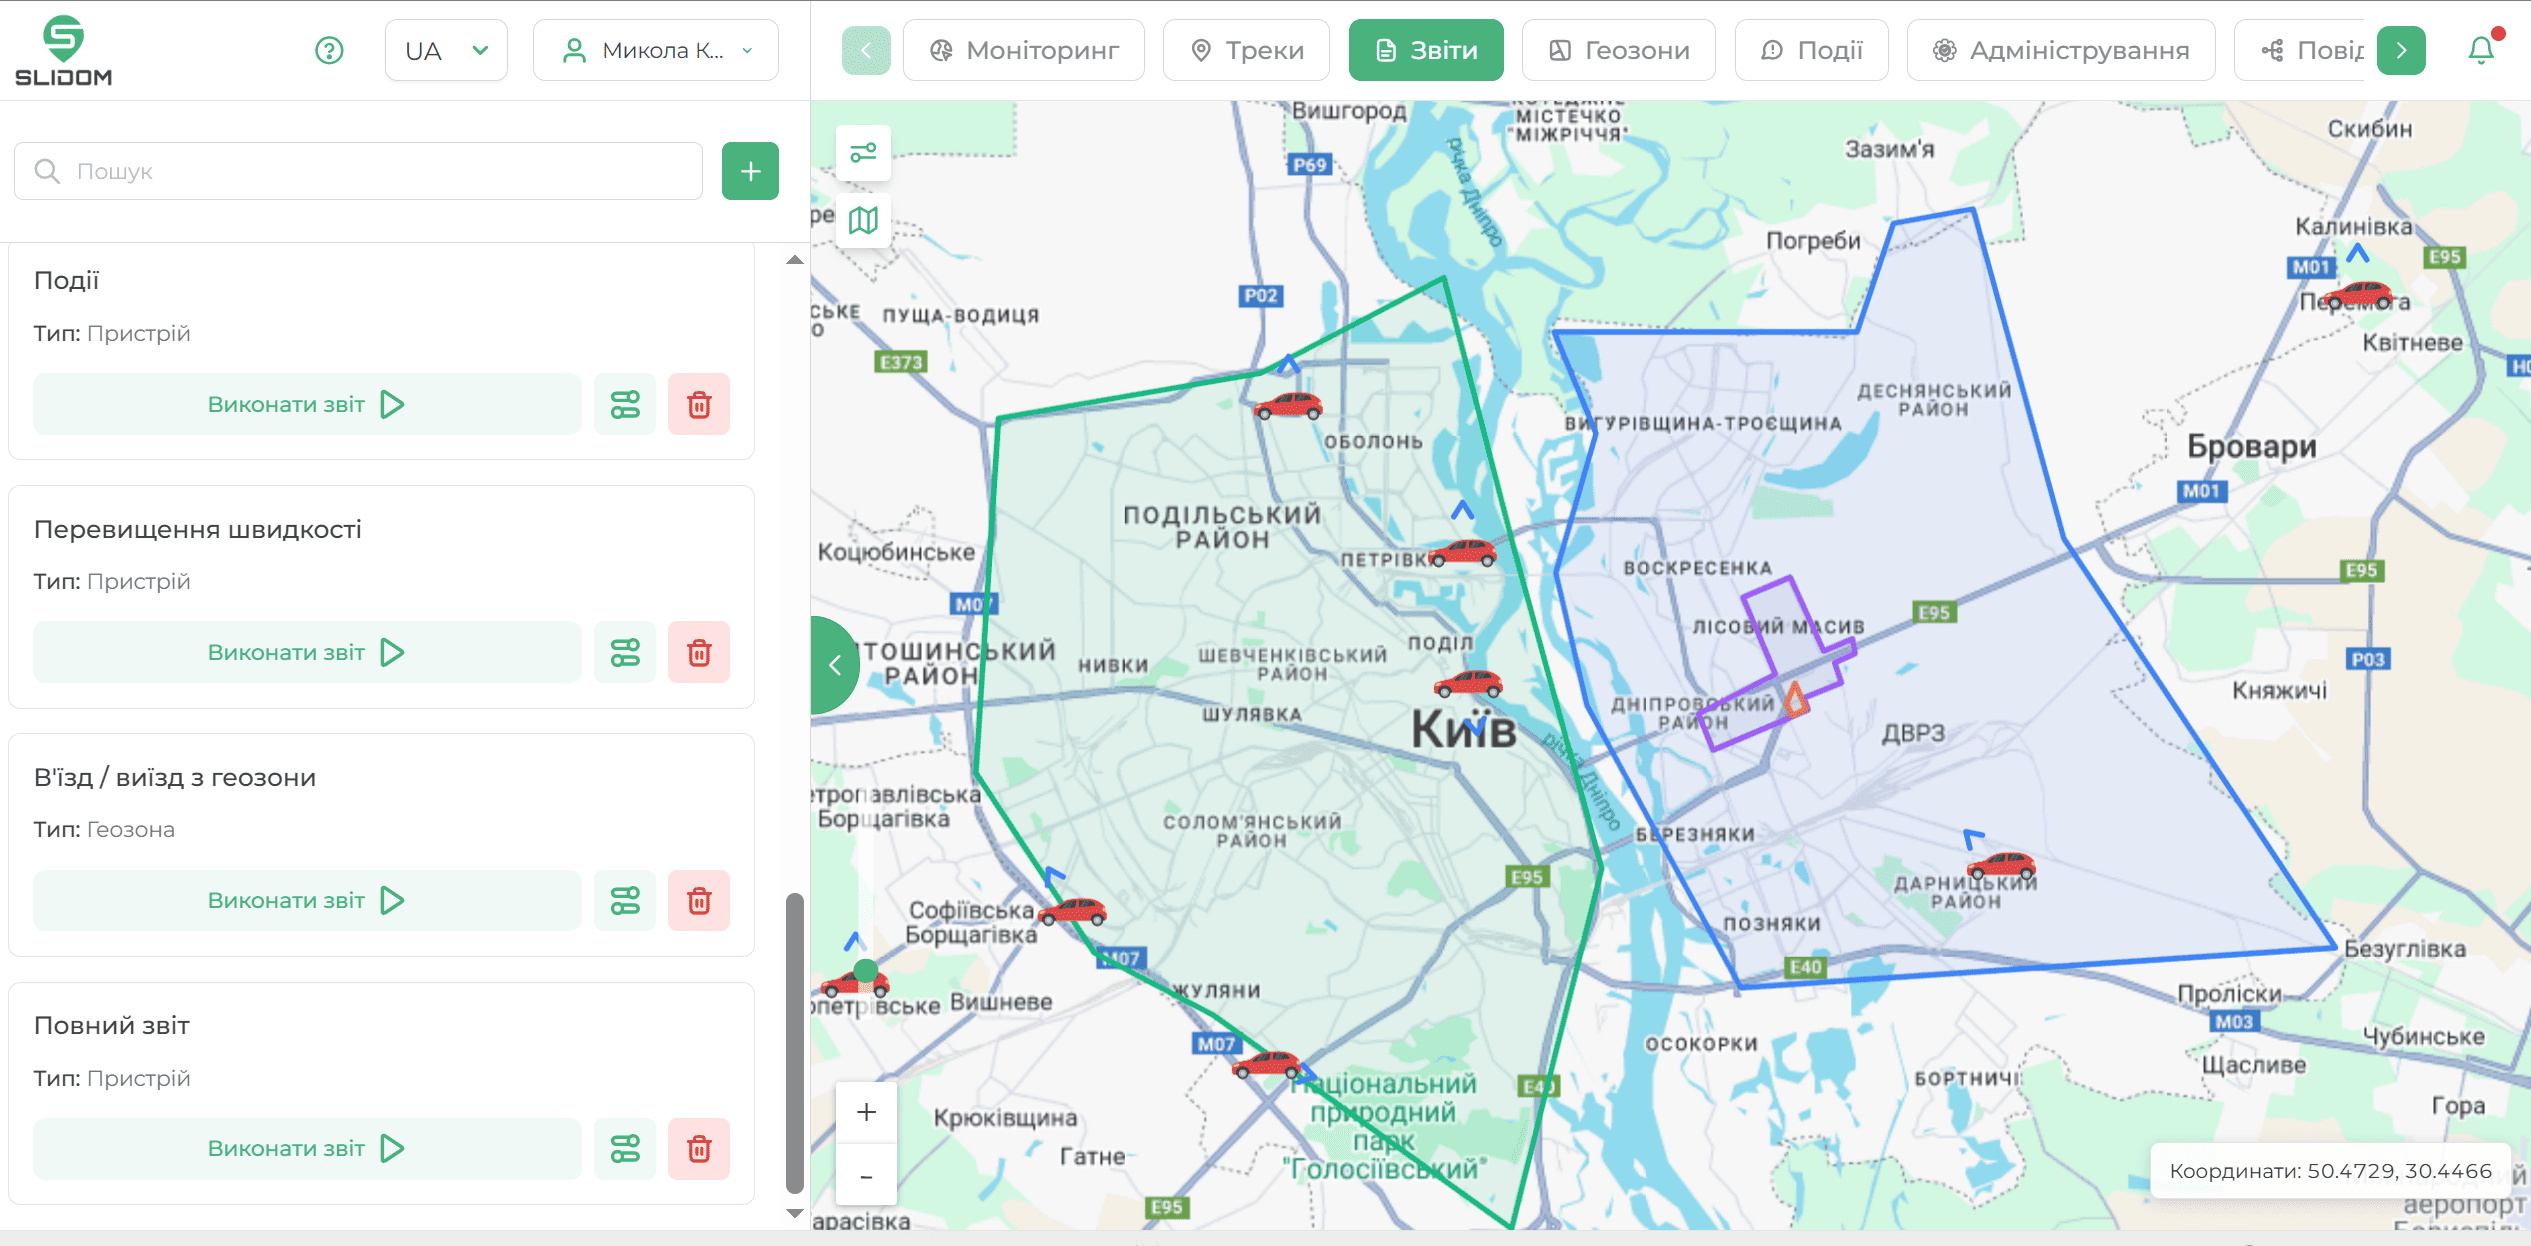Run the Повний звіт report
The image size is (2531, 1246).
306,1148
